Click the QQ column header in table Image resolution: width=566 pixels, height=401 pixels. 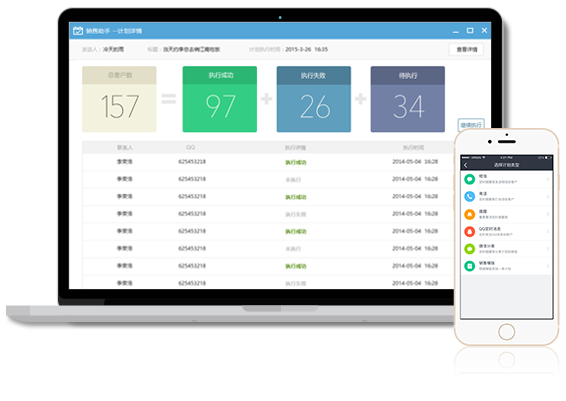(191, 147)
